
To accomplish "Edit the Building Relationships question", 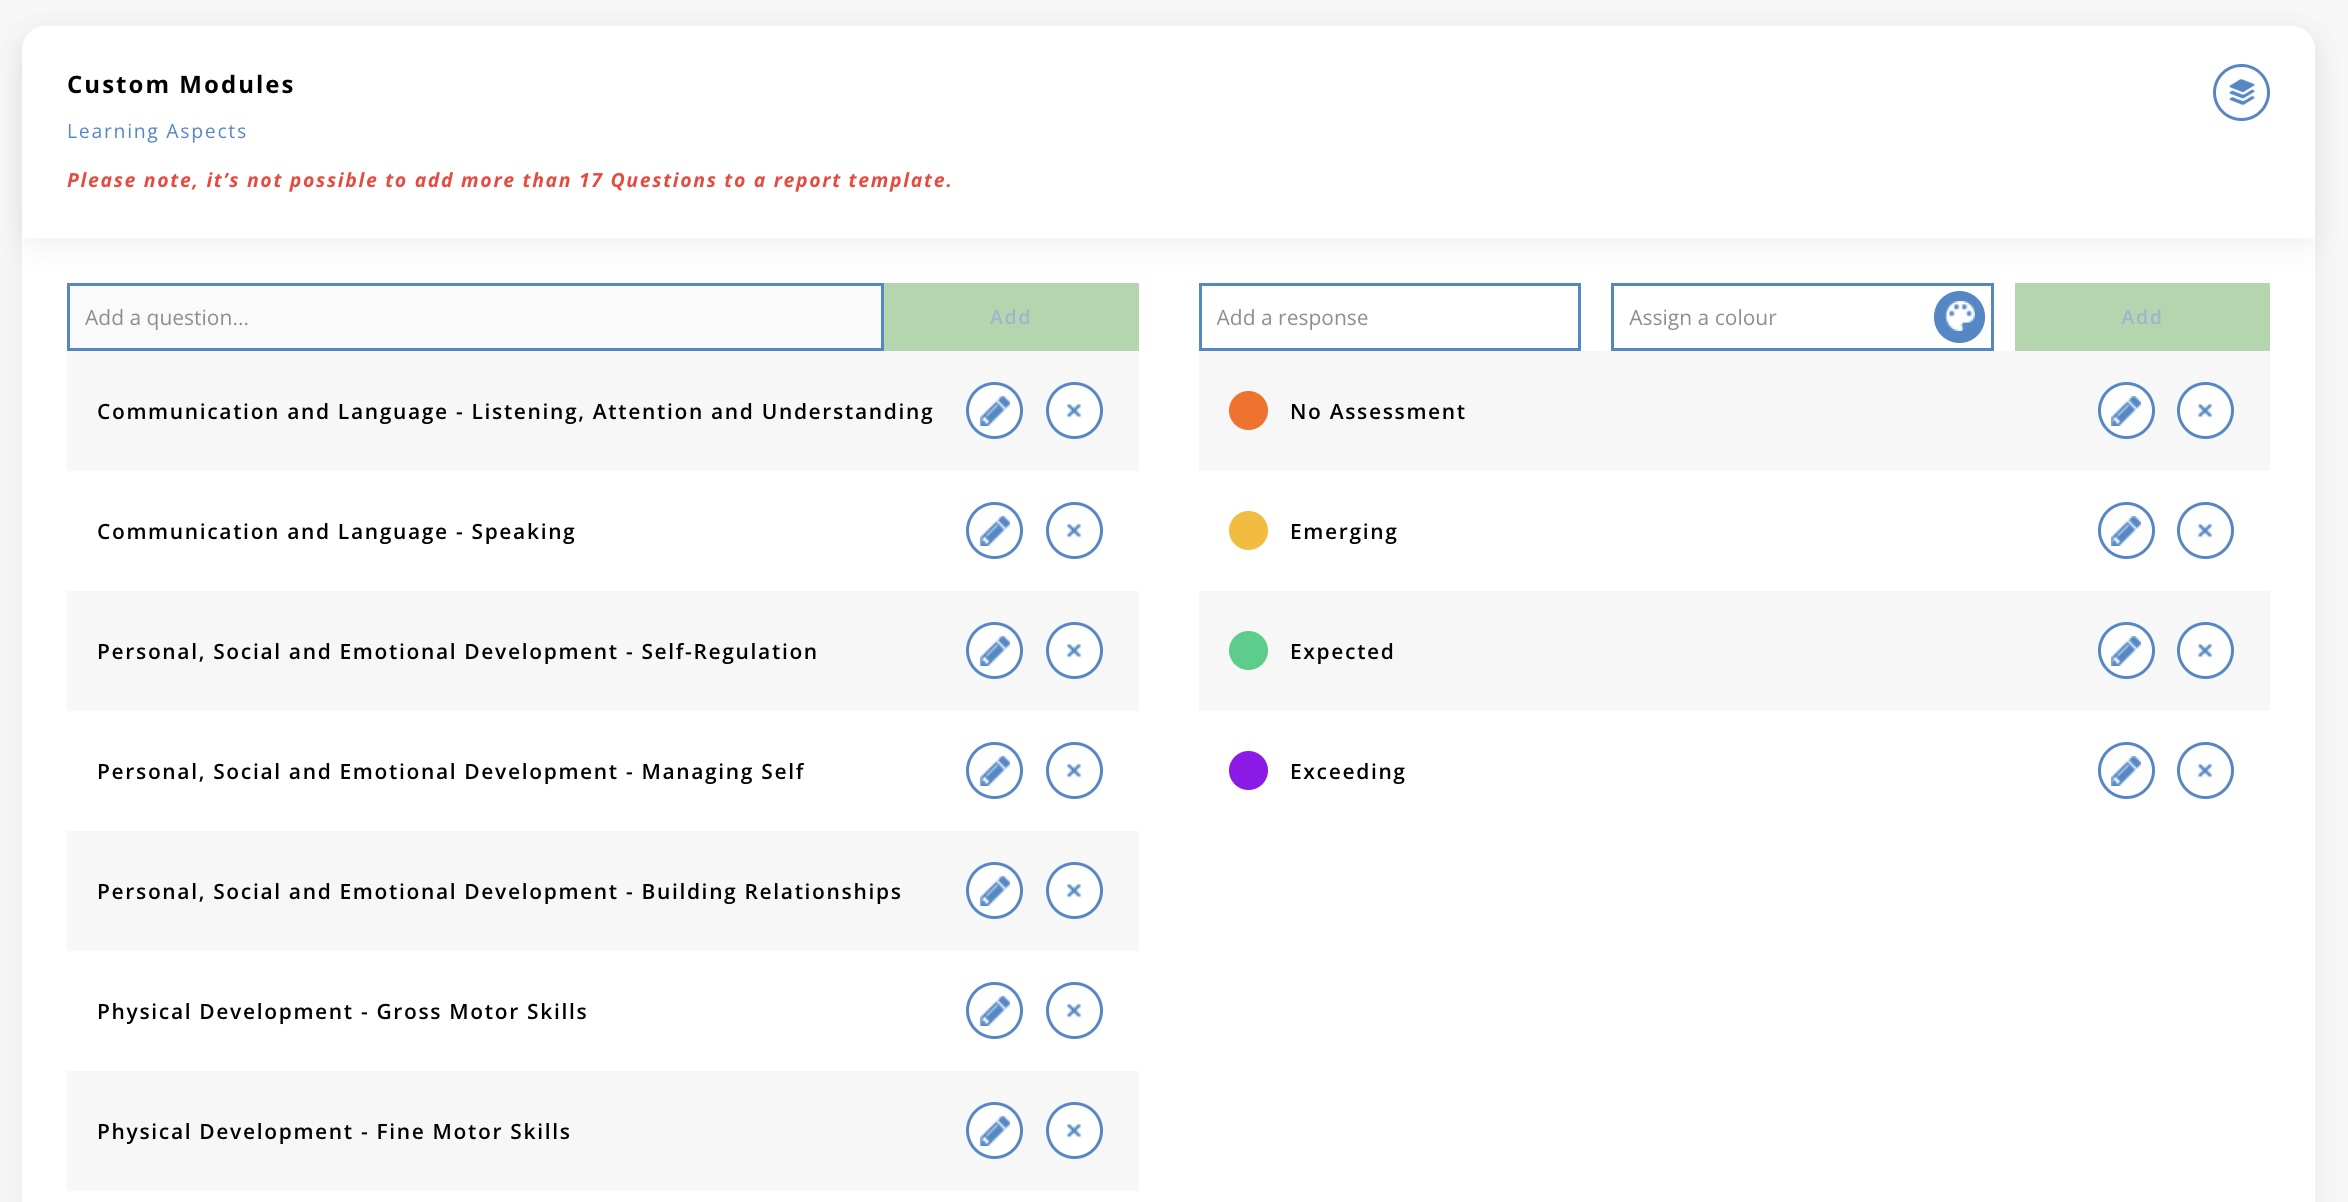I will point(994,891).
